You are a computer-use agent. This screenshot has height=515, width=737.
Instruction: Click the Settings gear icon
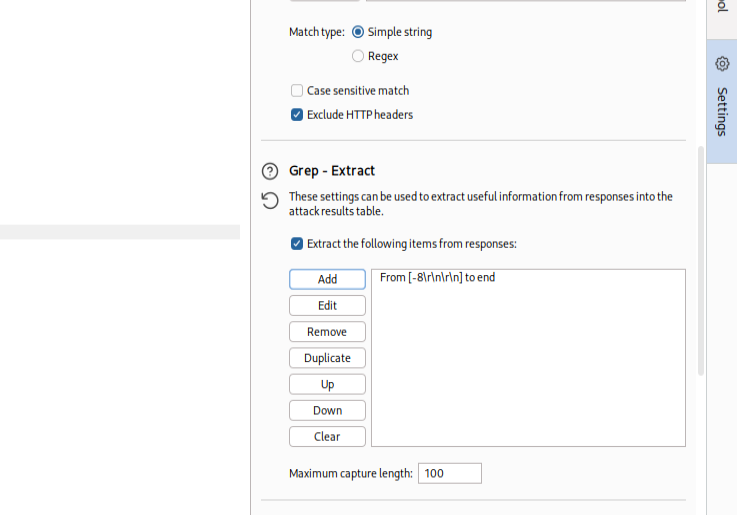click(x=722, y=64)
